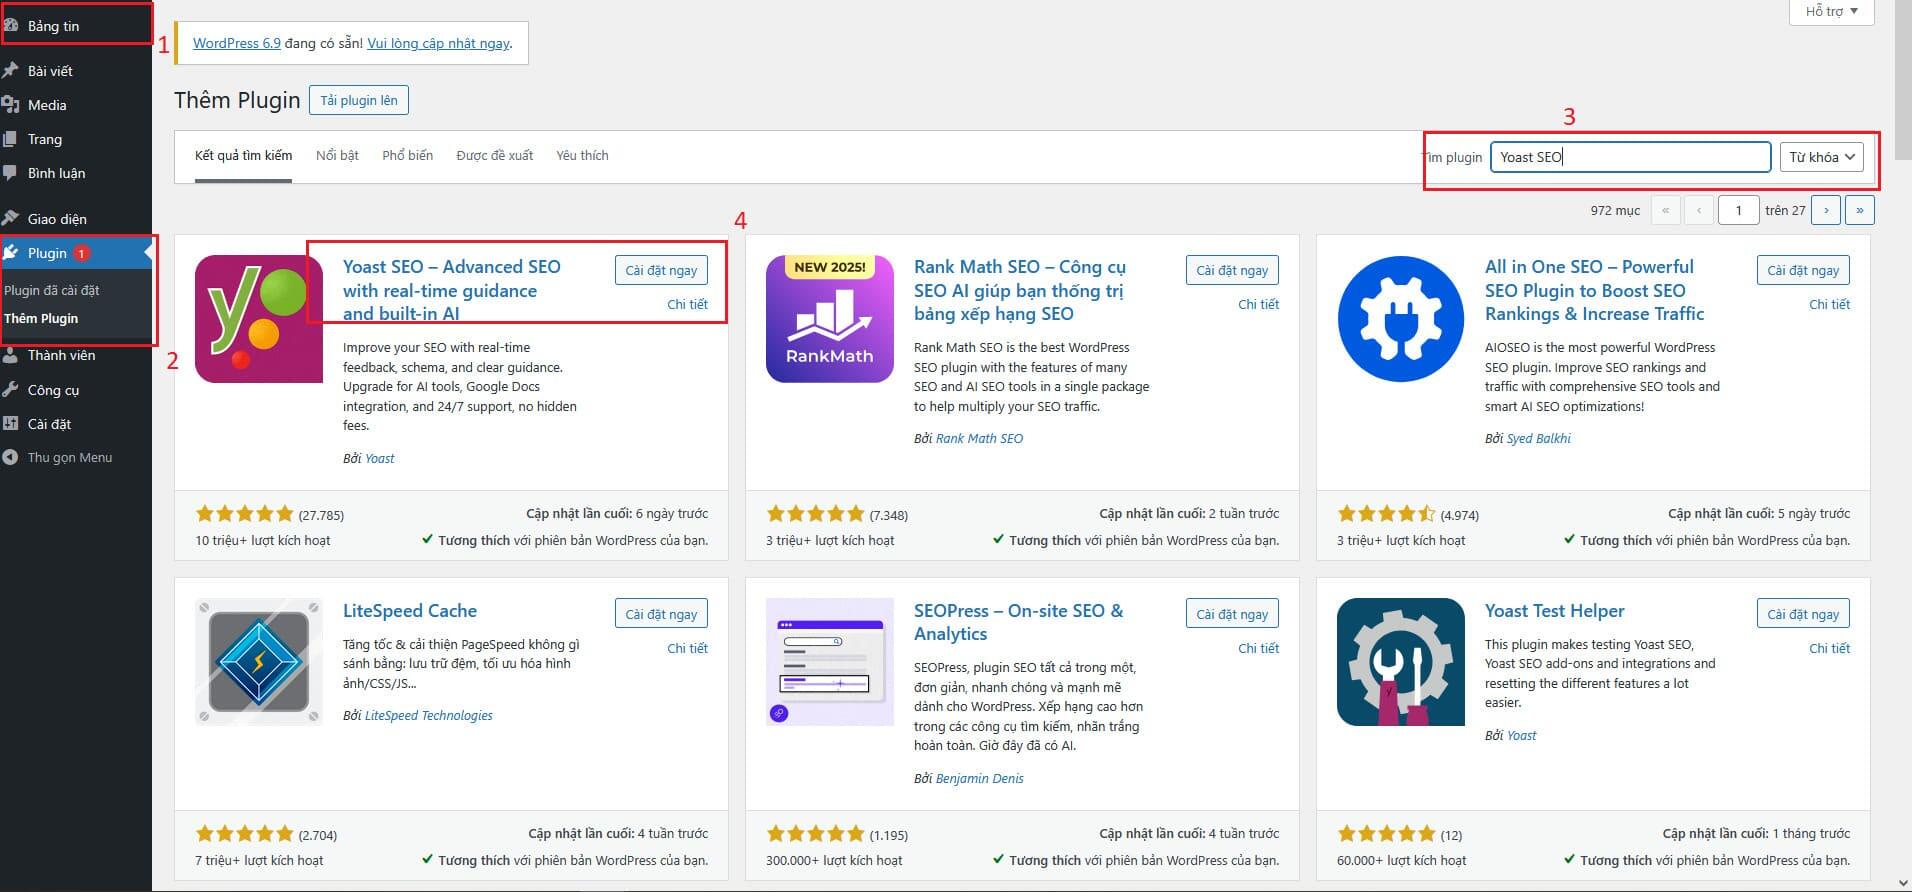Open the Yoast Test Helper title
The width and height of the screenshot is (1912, 892).
[1554, 611]
